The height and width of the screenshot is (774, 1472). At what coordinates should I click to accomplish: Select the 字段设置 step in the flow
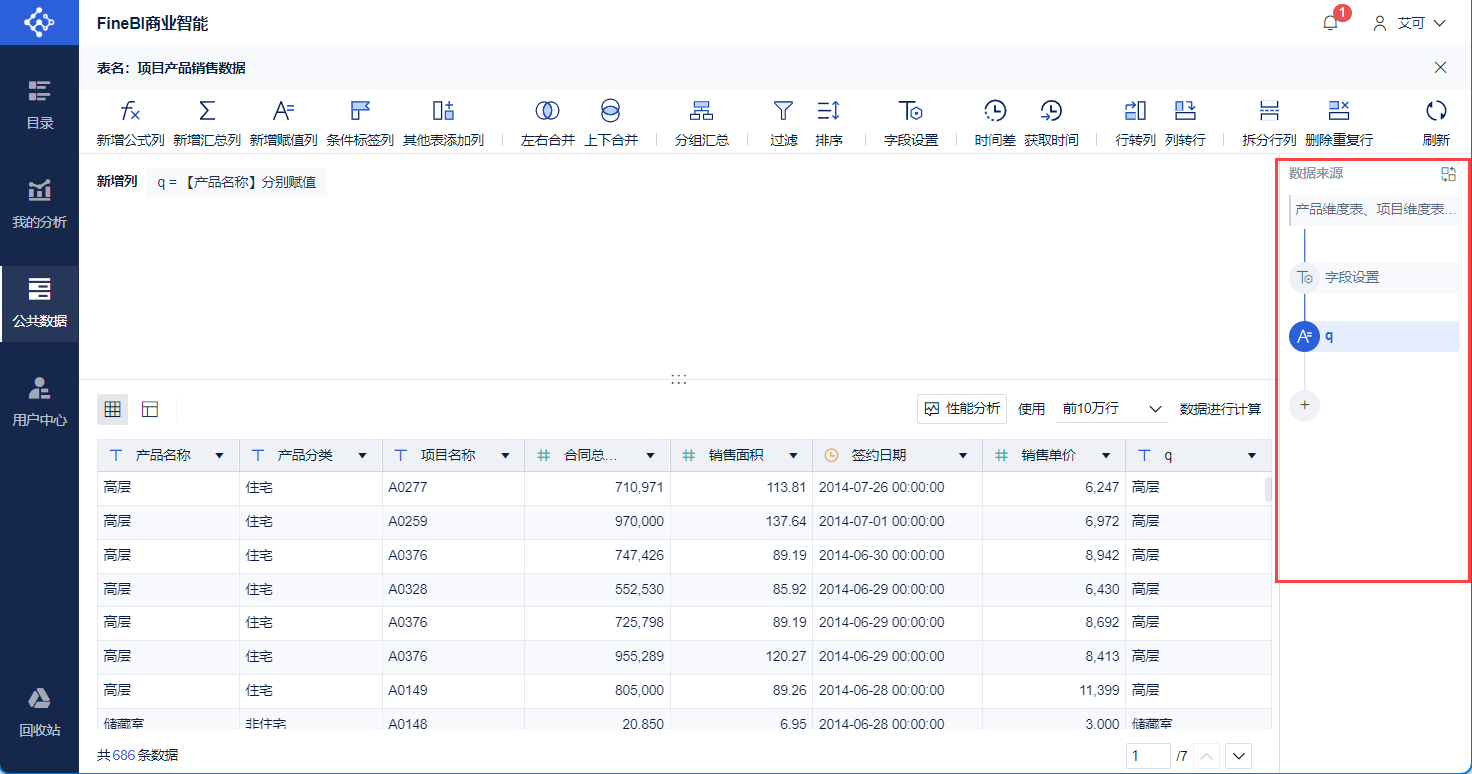tap(1374, 277)
